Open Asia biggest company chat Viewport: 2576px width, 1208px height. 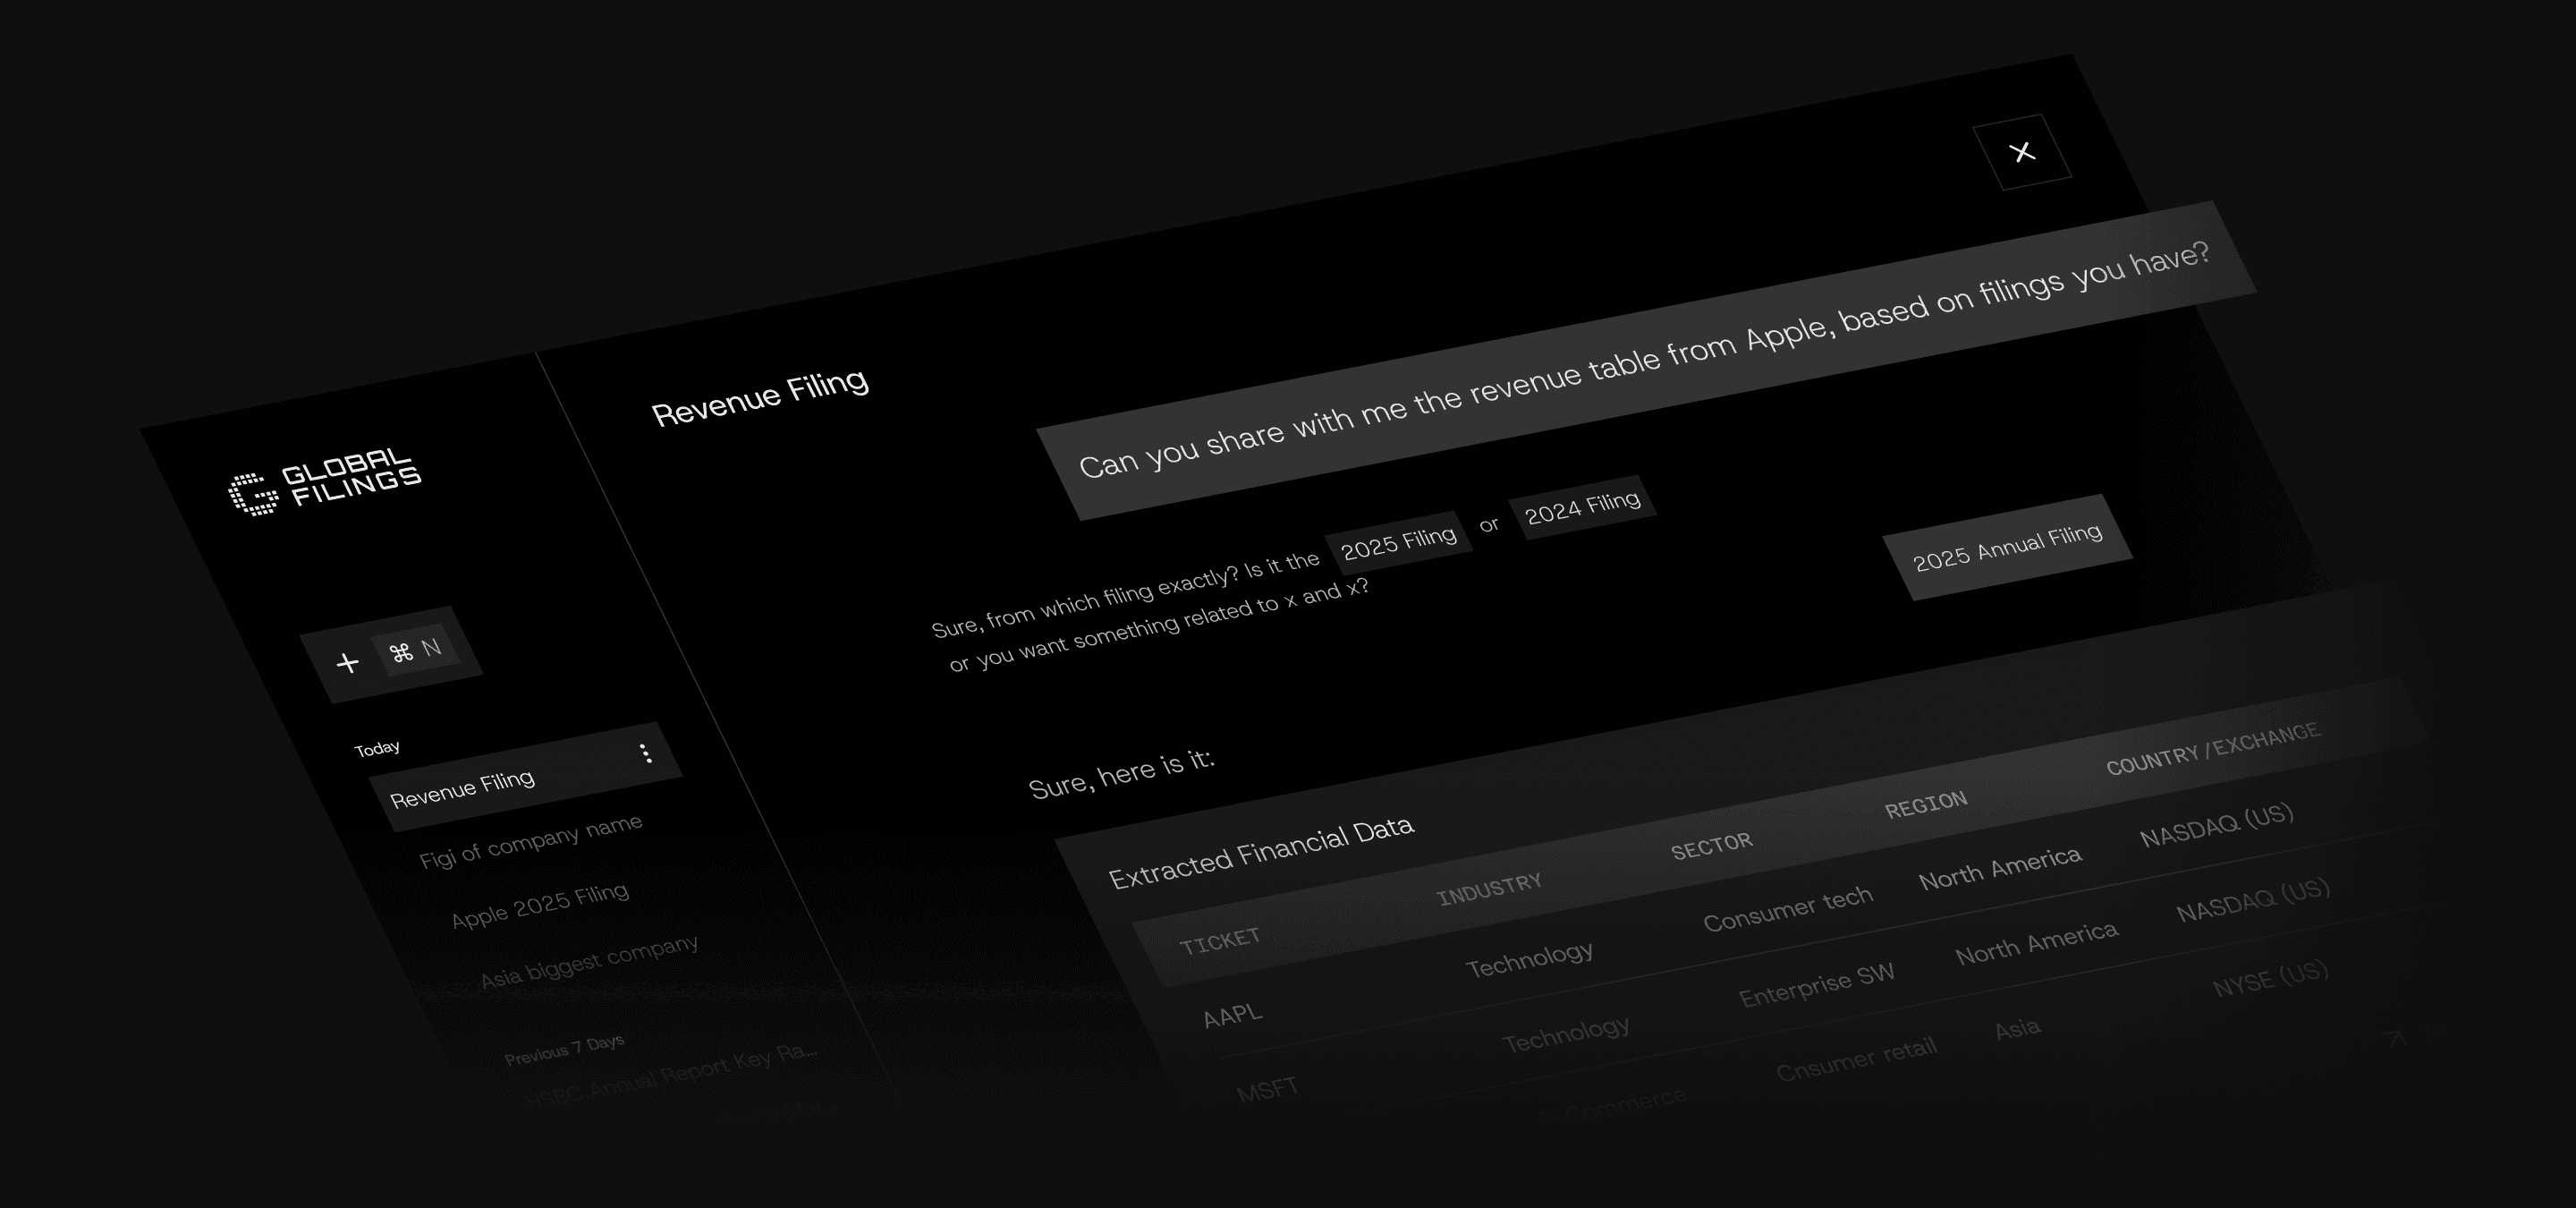coord(589,962)
